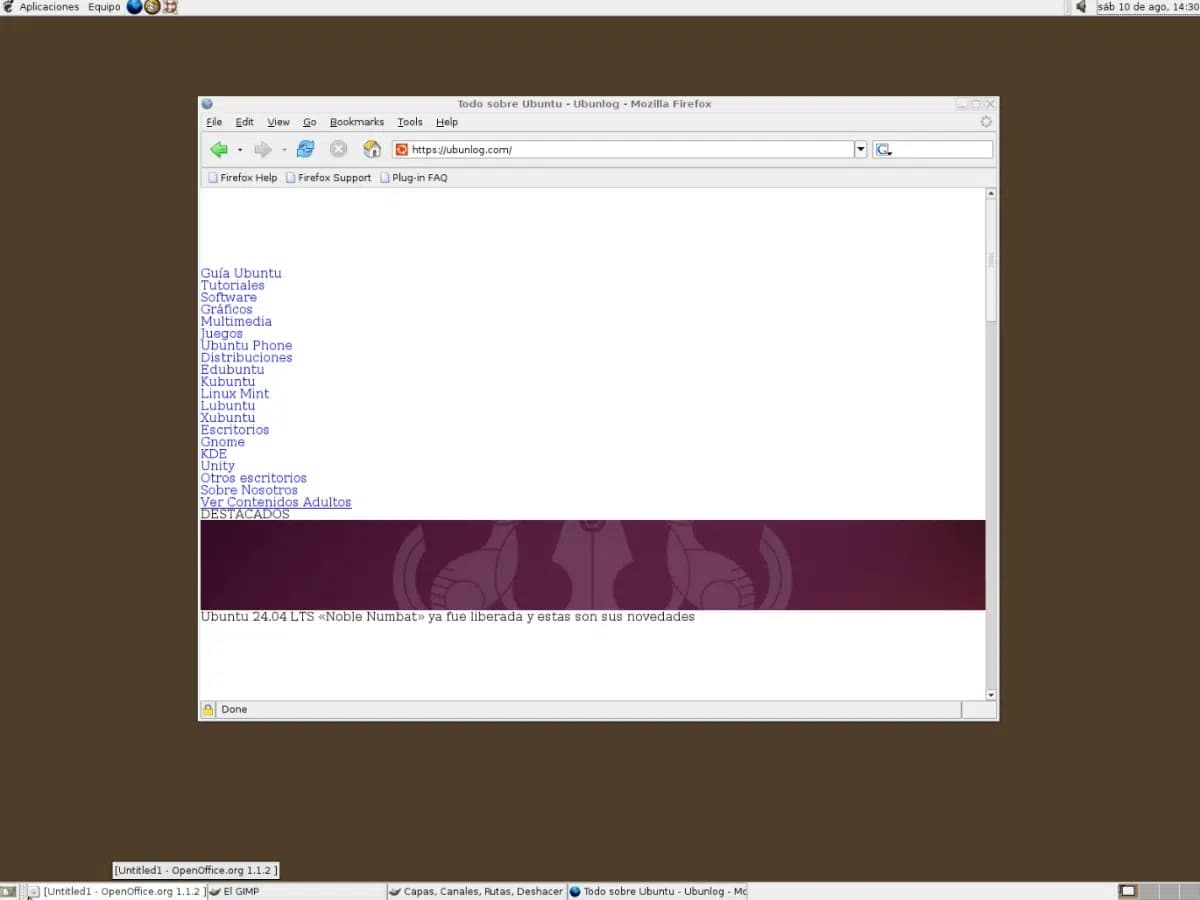This screenshot has height=900, width=1200.
Task: Click the Reload page icon
Action: coord(305,149)
